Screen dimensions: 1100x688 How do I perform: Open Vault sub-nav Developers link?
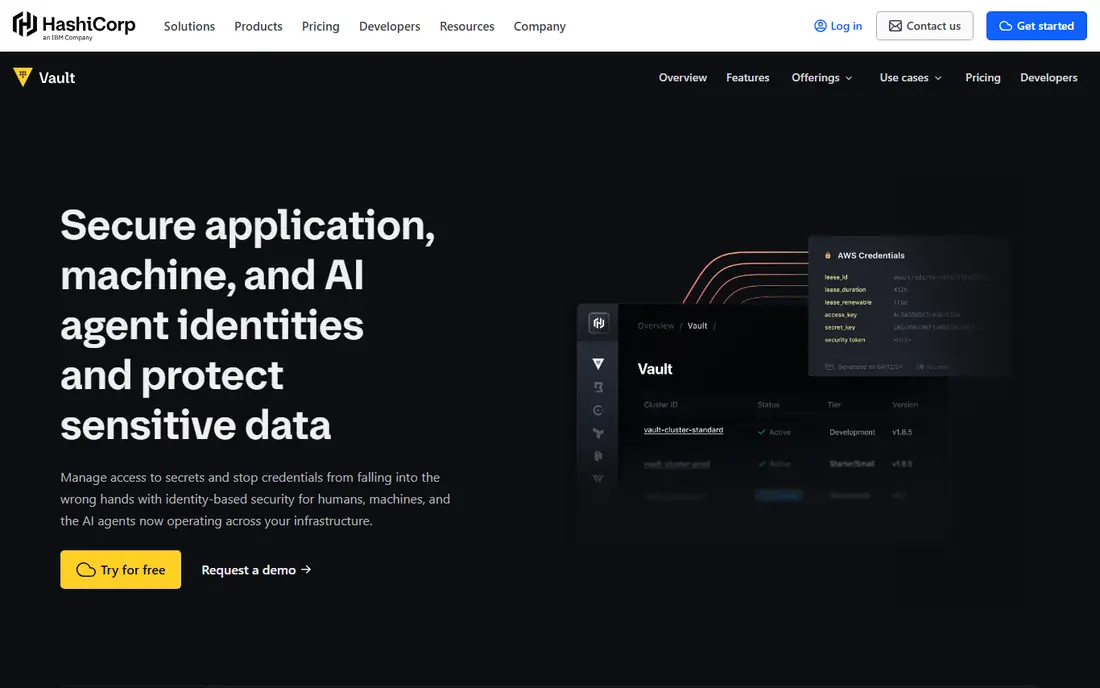(x=1048, y=78)
